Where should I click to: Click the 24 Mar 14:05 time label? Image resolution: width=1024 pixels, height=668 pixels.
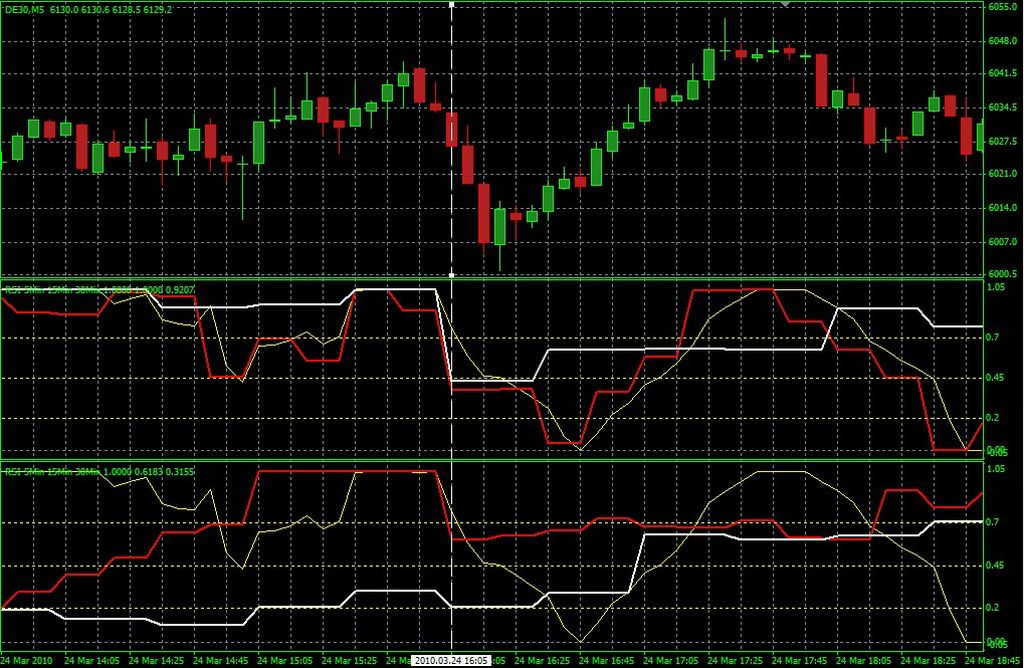click(92, 660)
